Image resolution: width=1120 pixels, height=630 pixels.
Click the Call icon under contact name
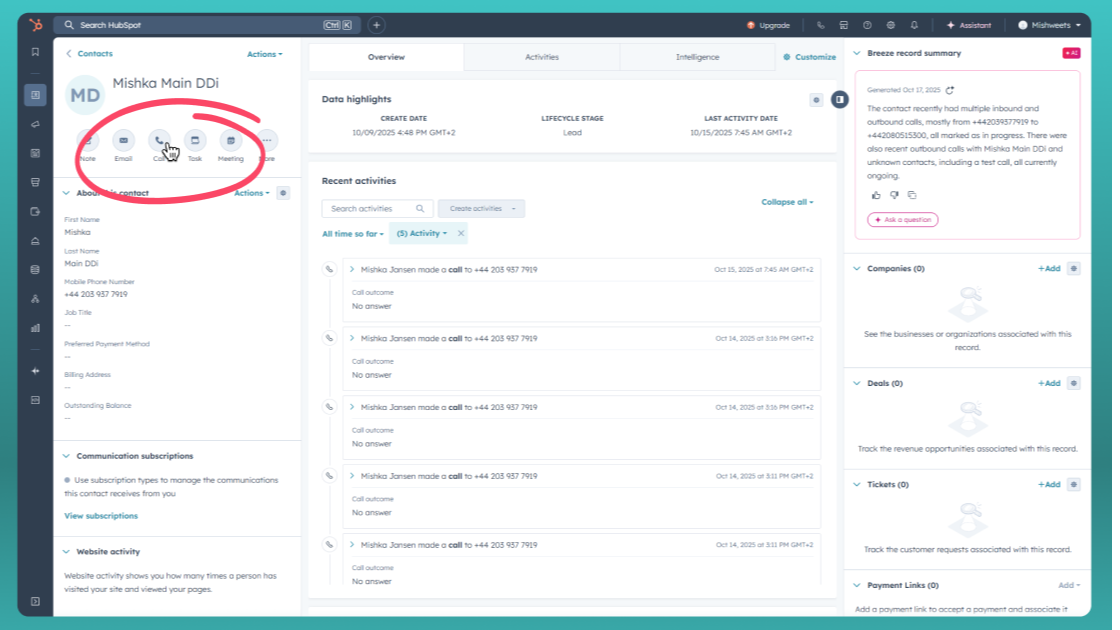pos(159,141)
